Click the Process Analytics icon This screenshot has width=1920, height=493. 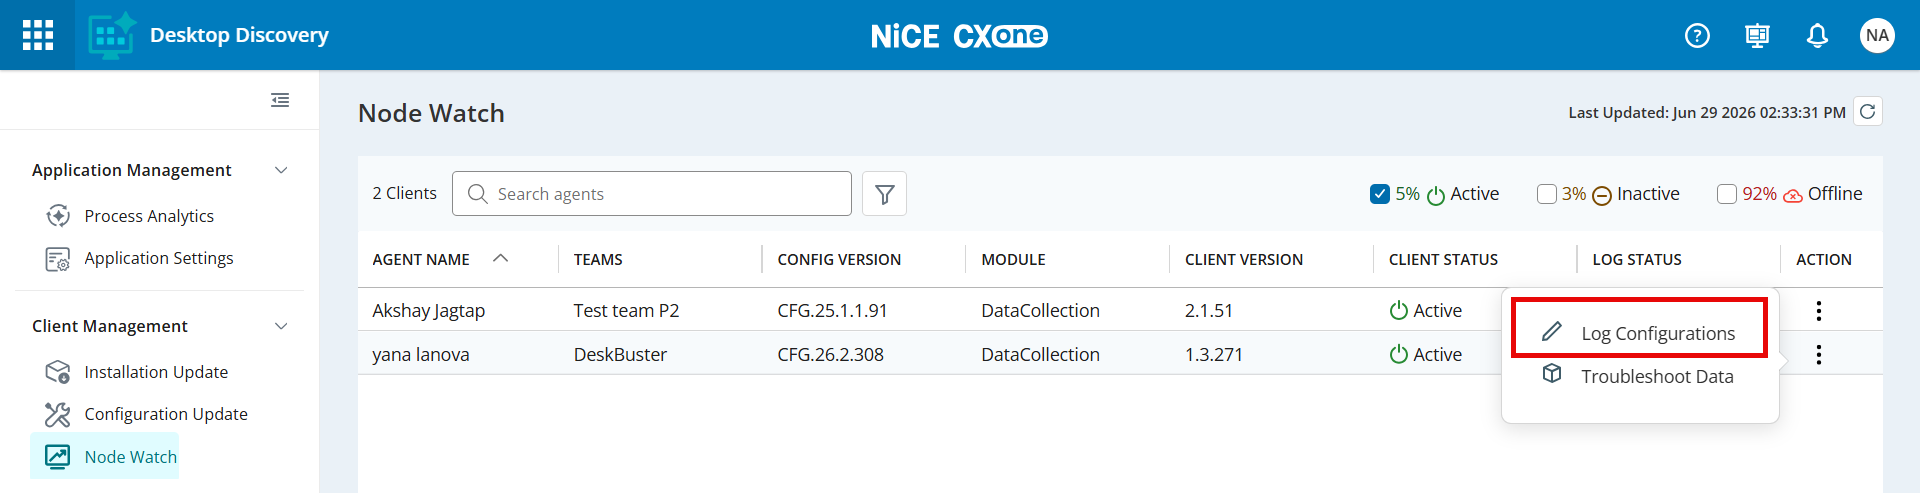click(x=58, y=216)
